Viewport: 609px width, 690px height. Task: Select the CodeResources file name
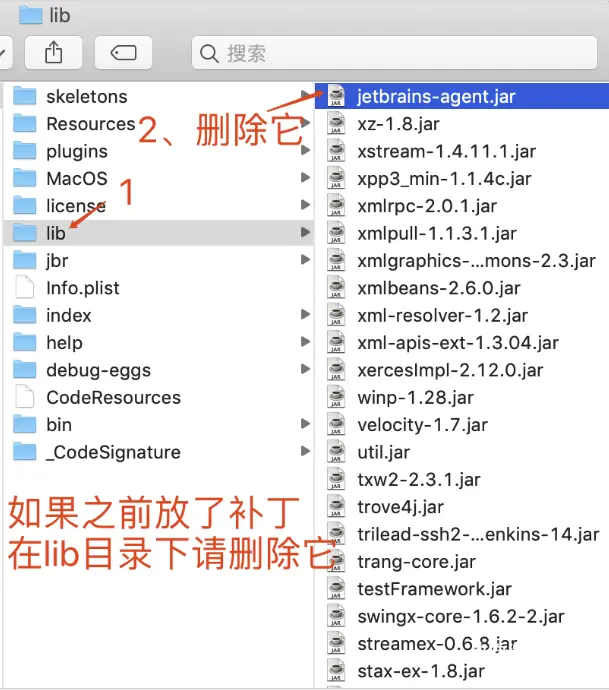[x=114, y=397]
